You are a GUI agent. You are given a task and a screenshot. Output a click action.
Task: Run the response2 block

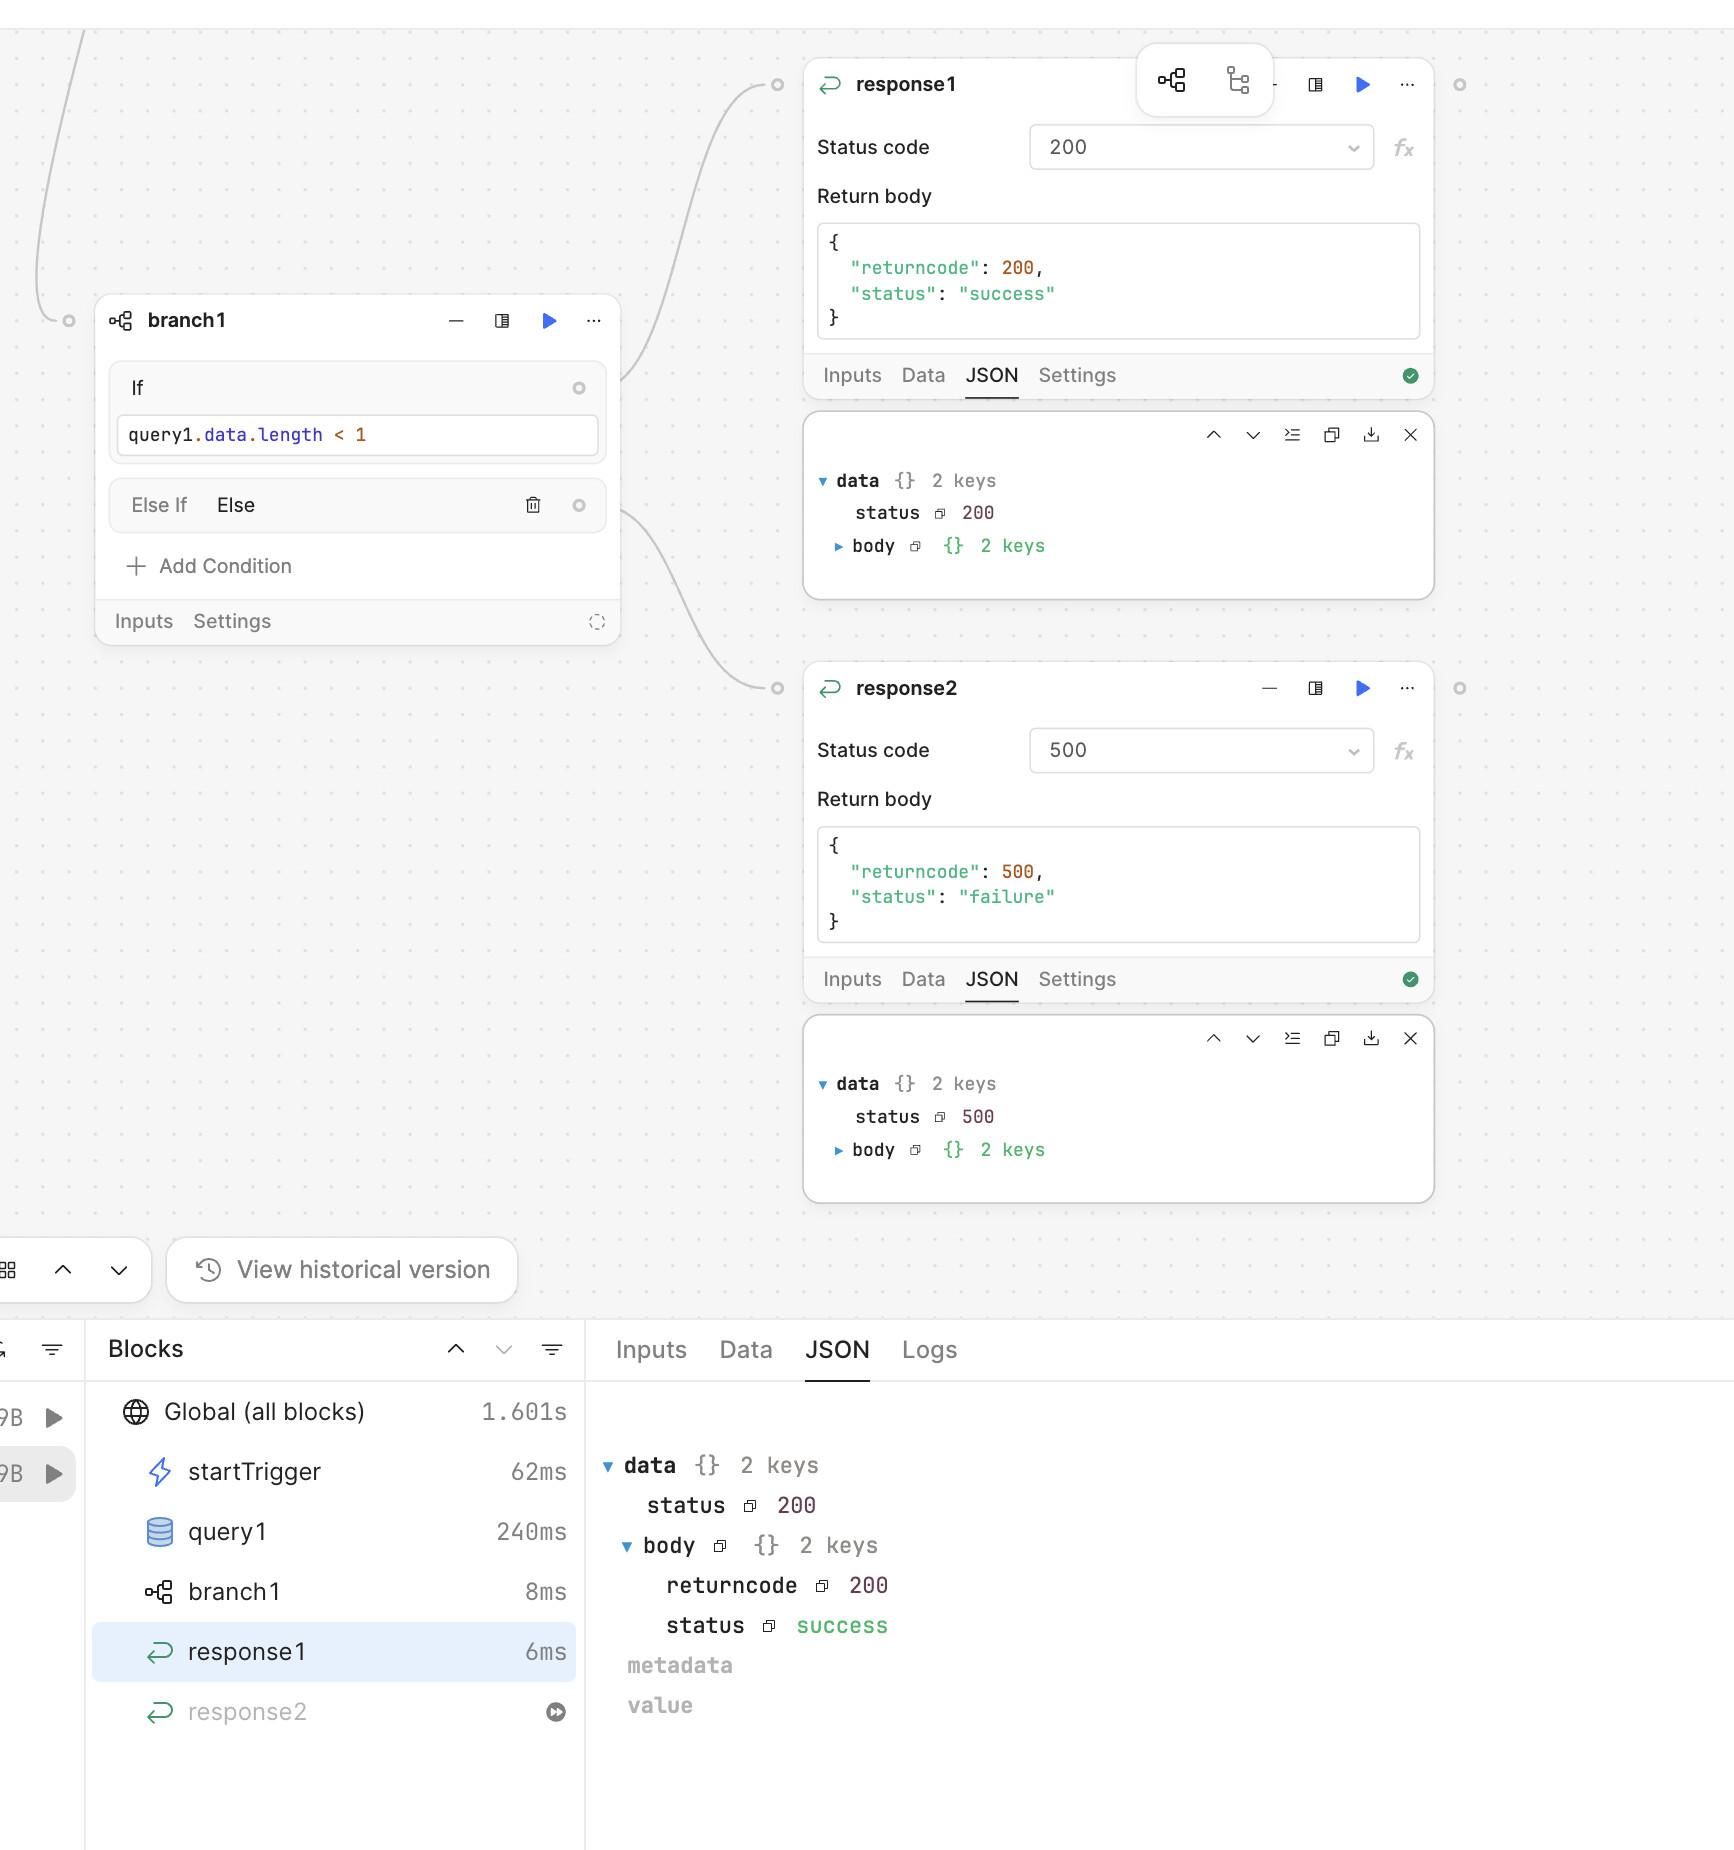[x=1362, y=688]
